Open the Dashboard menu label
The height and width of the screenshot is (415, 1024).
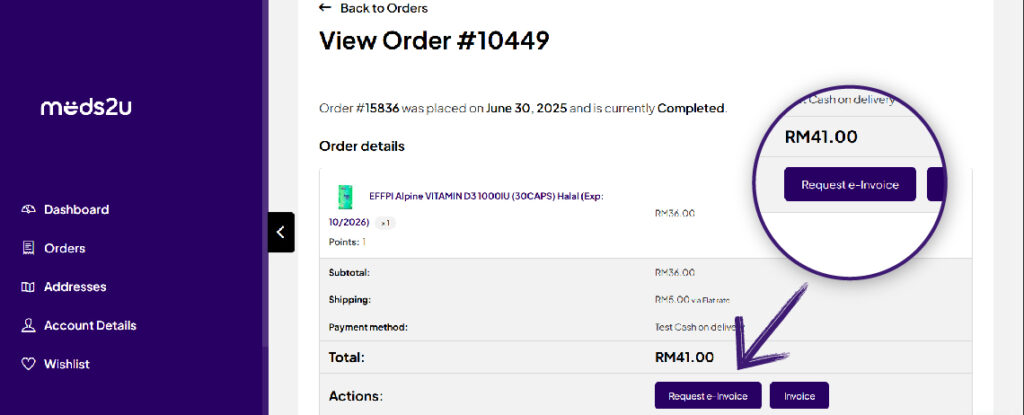click(76, 210)
